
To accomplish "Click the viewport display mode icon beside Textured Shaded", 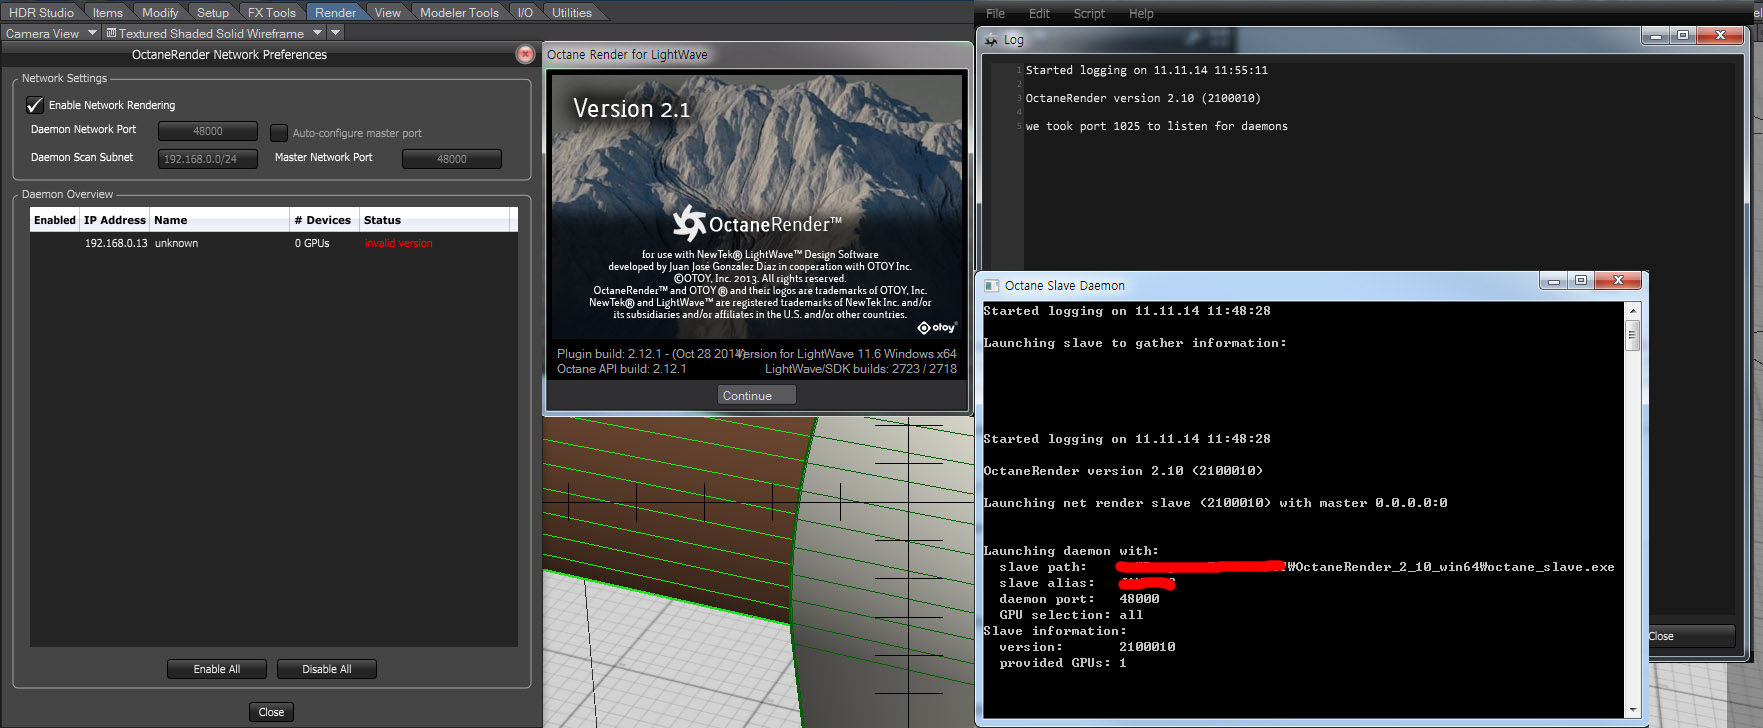I will [111, 33].
